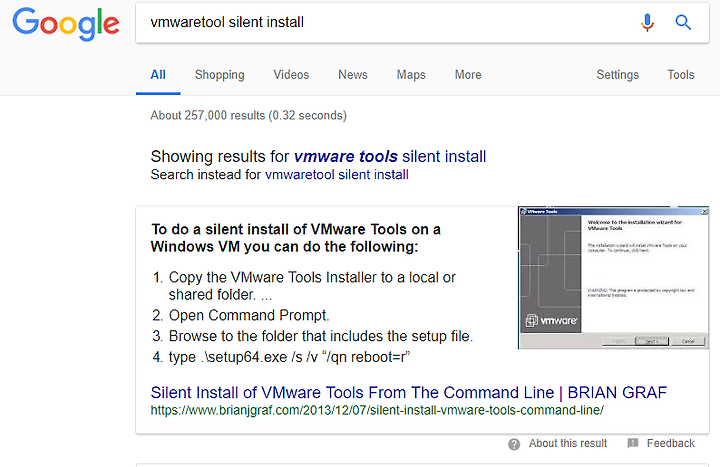The height and width of the screenshot is (467, 720).
Task: Expand the More search categories menu
Action: point(468,75)
